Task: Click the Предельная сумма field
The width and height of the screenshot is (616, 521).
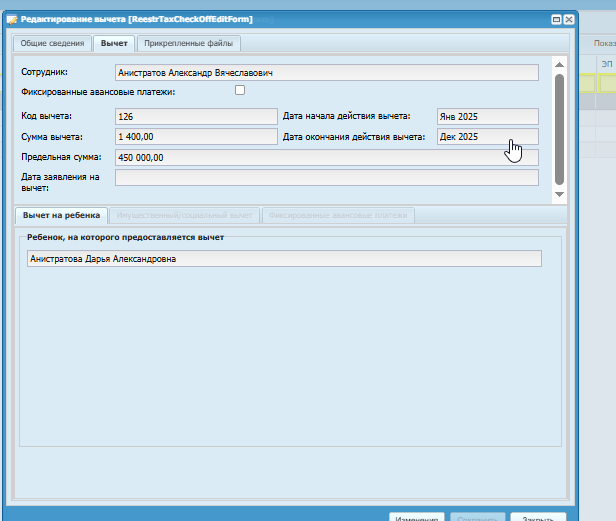Action: pos(326,158)
